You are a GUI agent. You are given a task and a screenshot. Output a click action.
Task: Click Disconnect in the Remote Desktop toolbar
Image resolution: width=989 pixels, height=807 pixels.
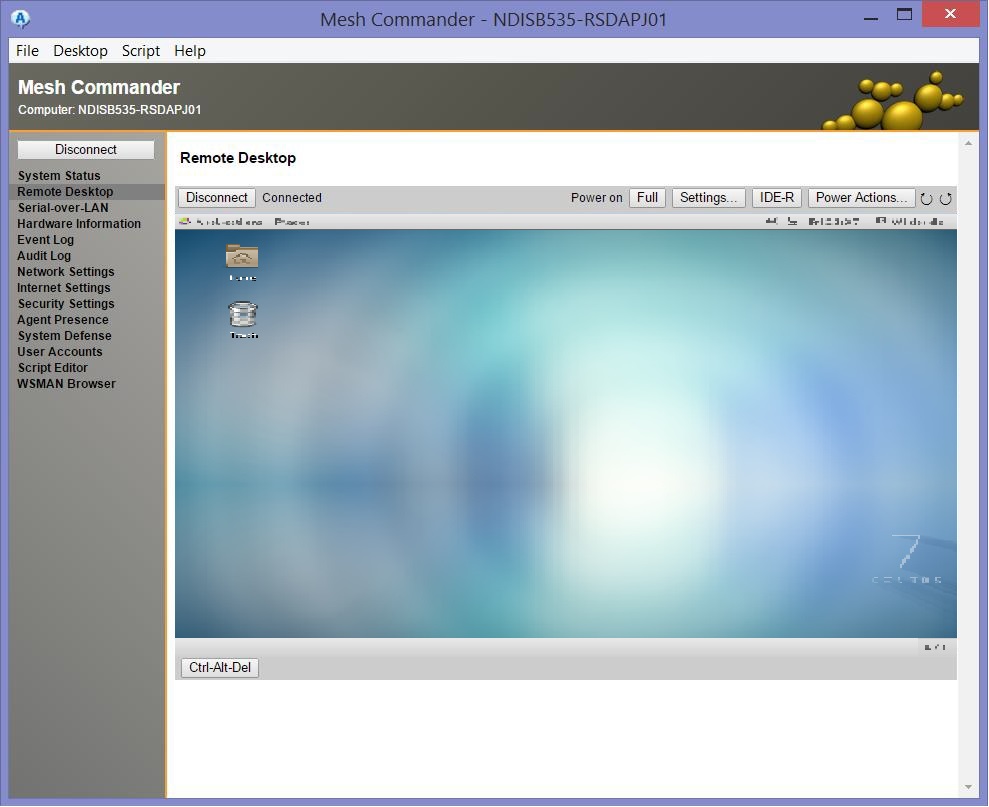tap(216, 197)
